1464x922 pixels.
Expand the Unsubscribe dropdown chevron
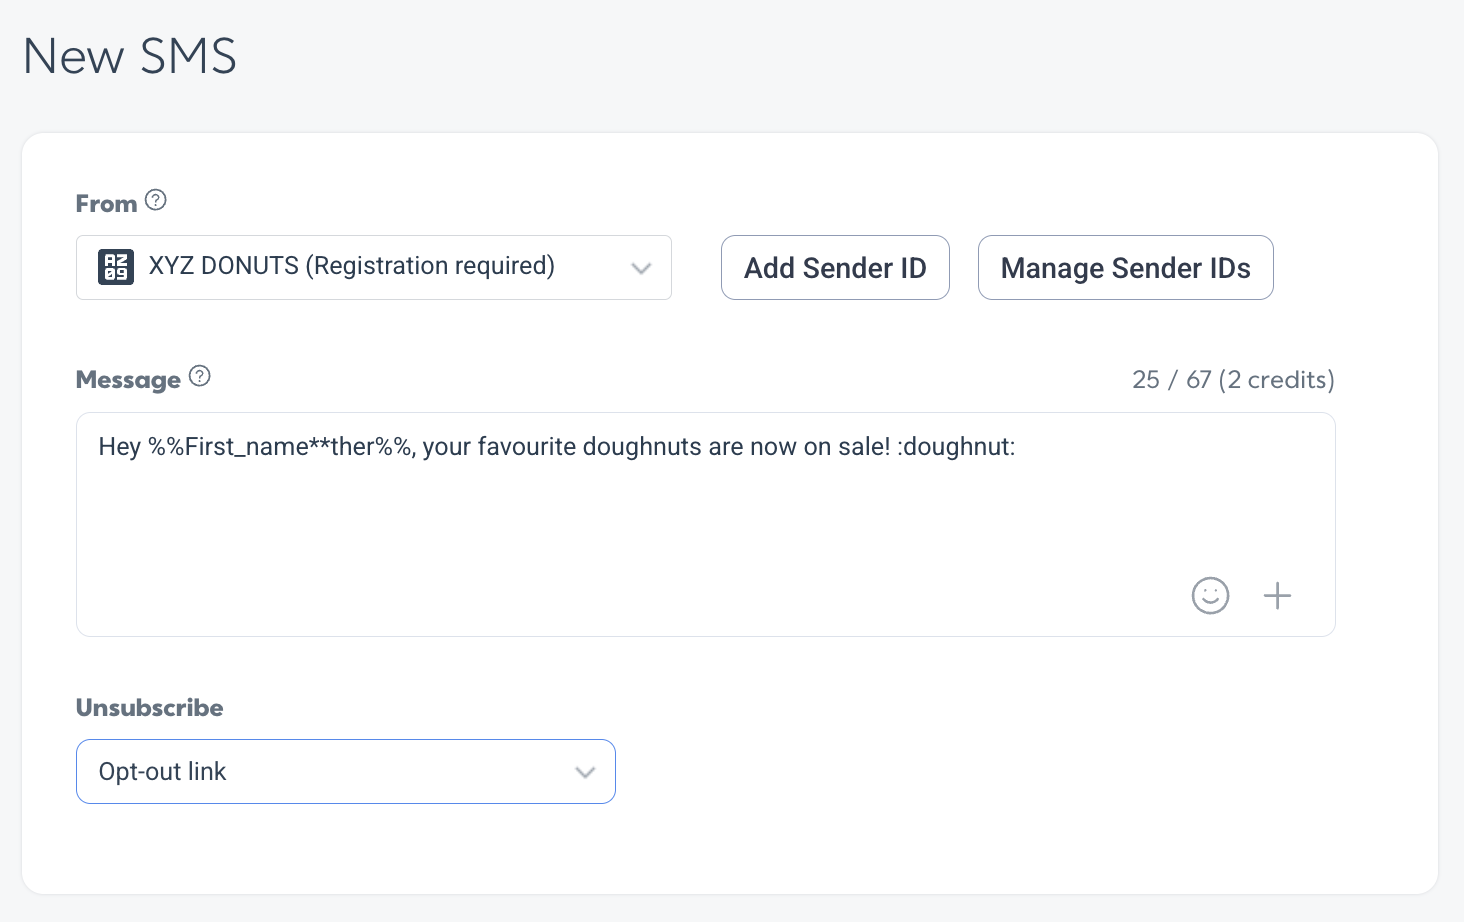[585, 772]
